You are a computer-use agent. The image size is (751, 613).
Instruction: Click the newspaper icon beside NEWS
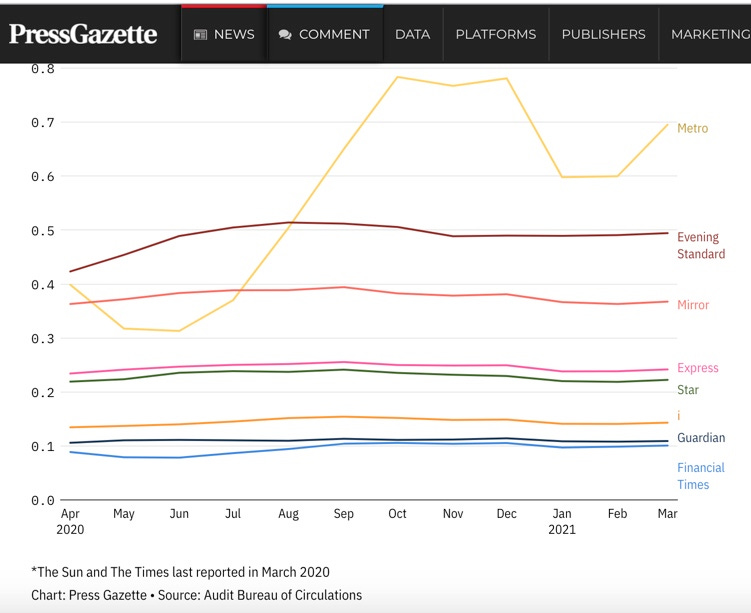point(200,34)
